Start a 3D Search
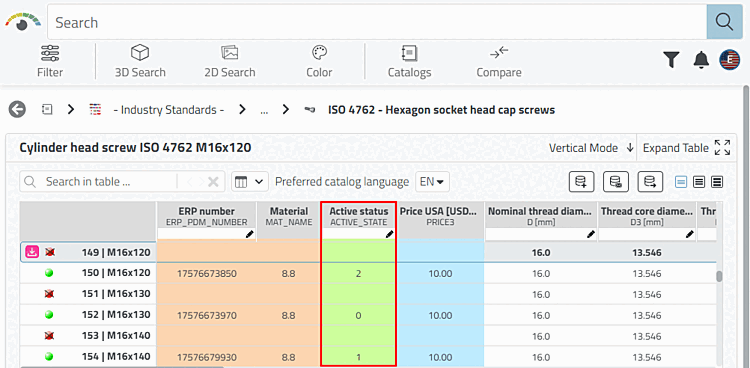750x368 pixels. 140,61
